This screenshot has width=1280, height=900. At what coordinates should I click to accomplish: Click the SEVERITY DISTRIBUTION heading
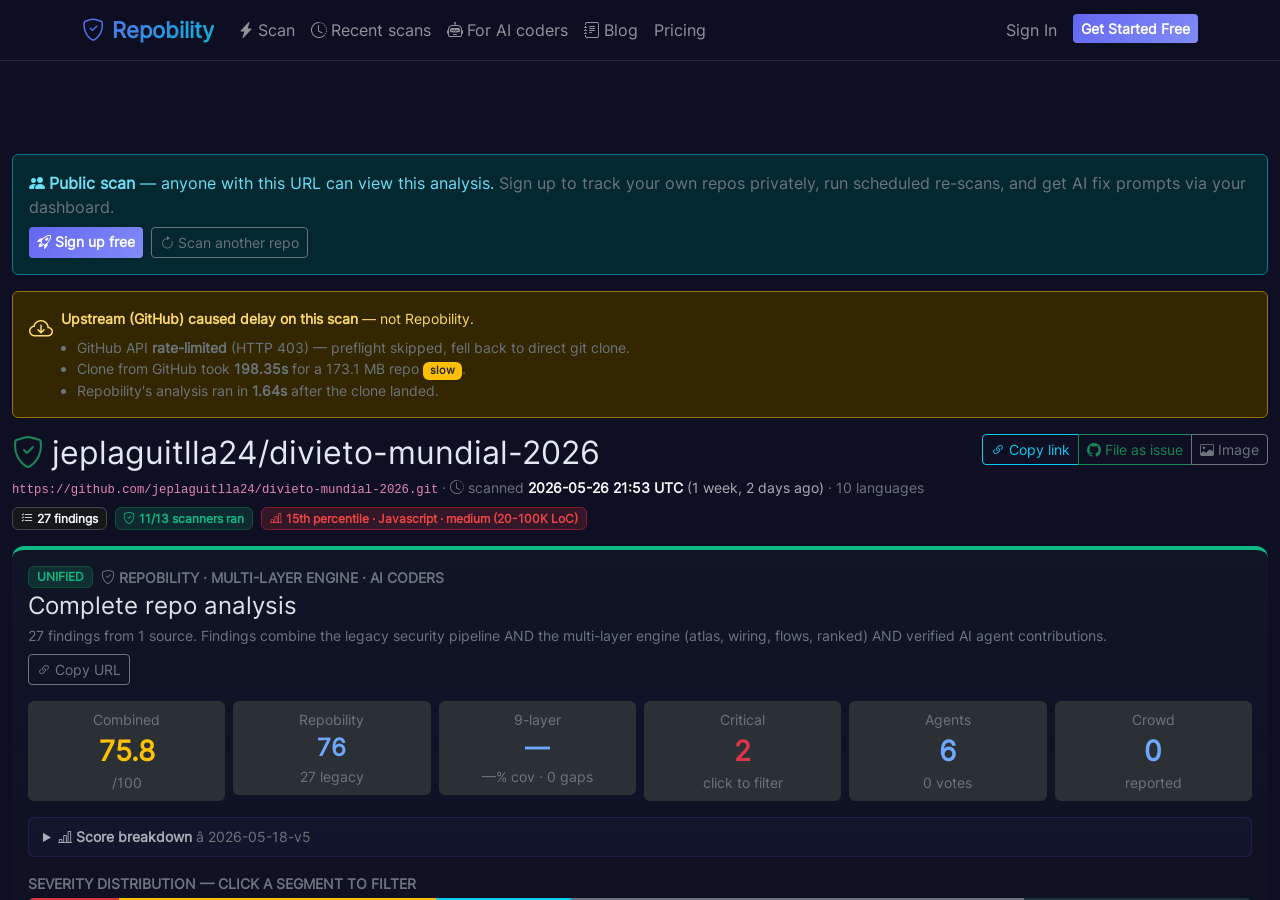point(222,884)
